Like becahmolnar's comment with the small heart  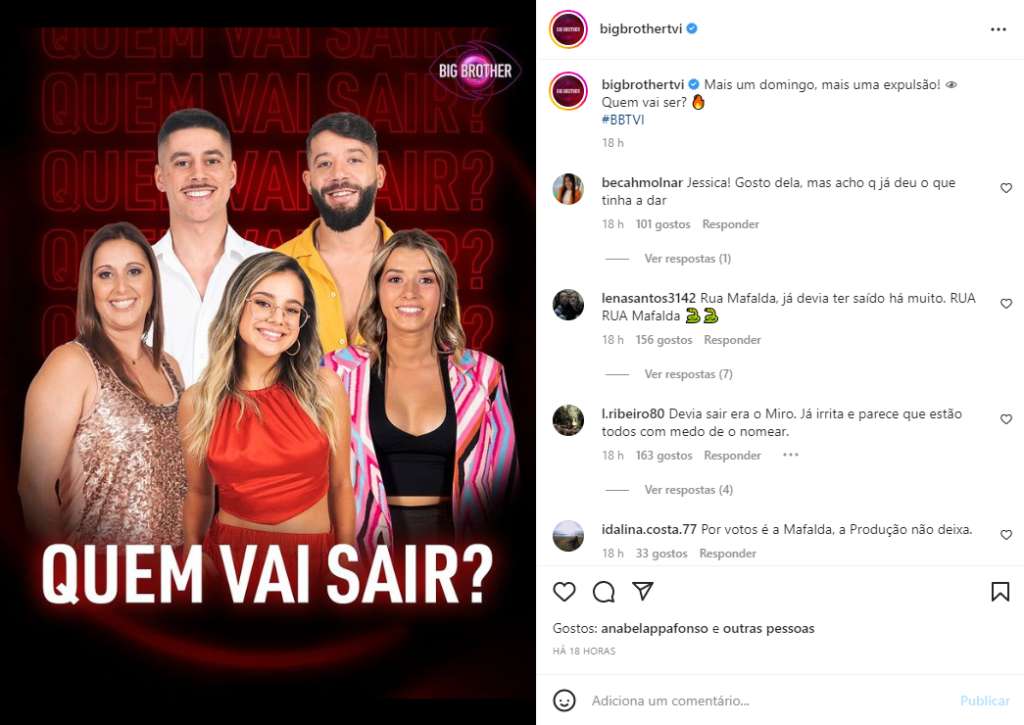click(x=1006, y=188)
